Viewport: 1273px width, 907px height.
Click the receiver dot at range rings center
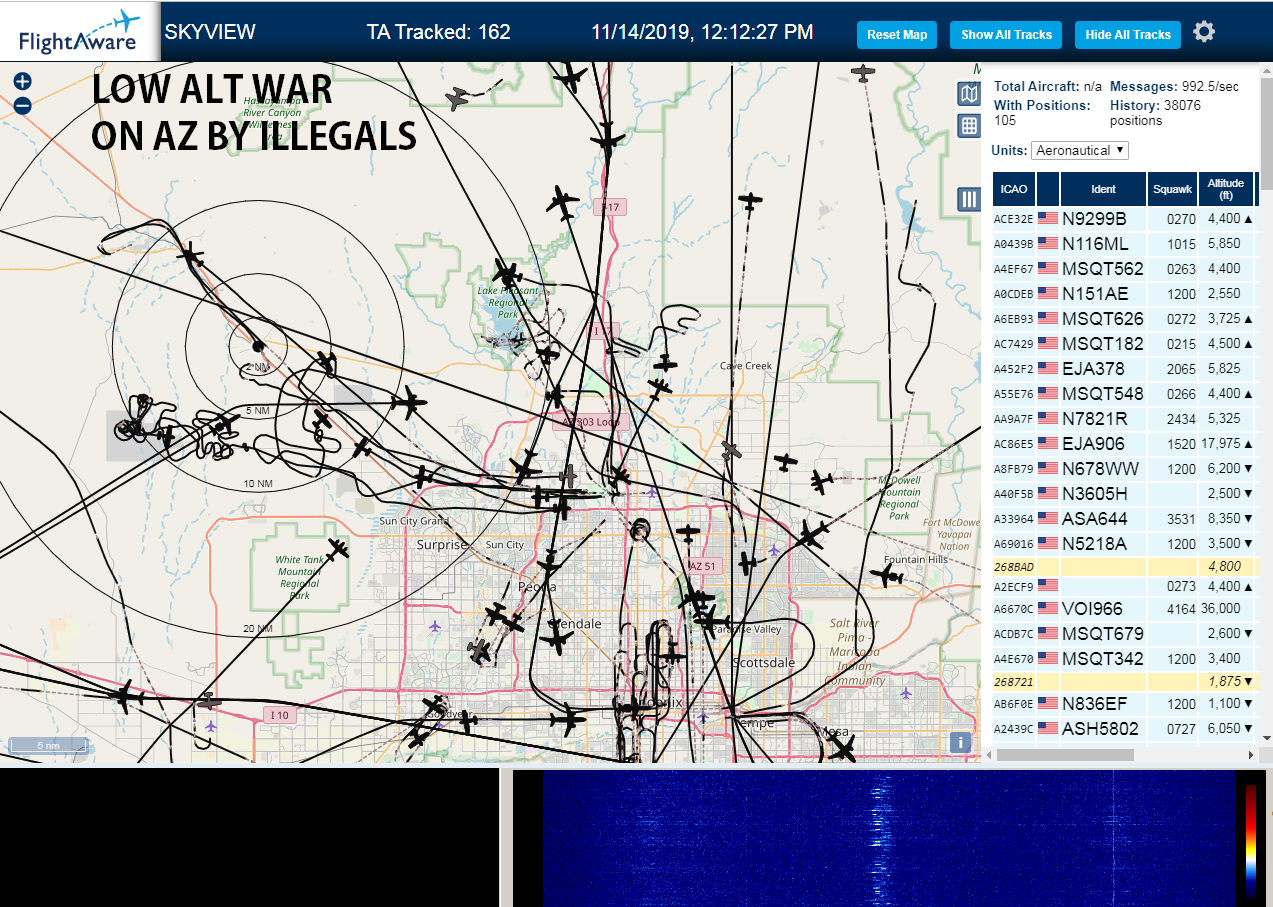258,346
